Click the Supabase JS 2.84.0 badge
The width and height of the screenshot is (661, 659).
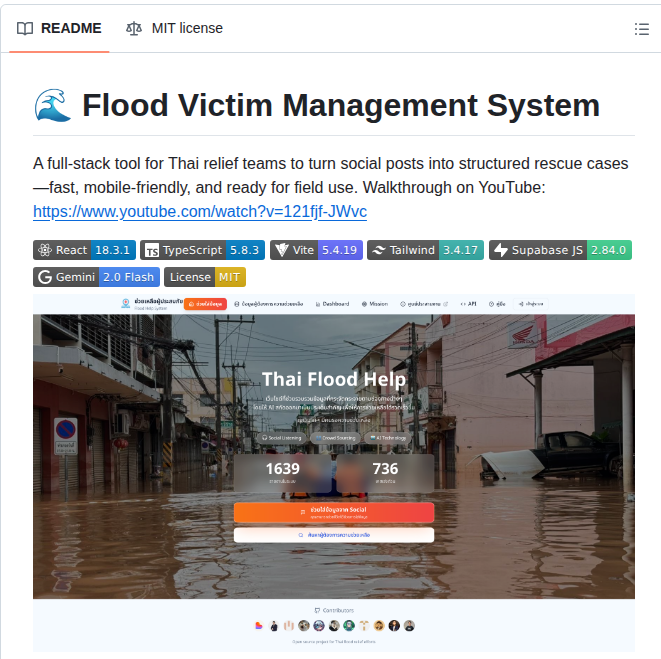[560, 250]
